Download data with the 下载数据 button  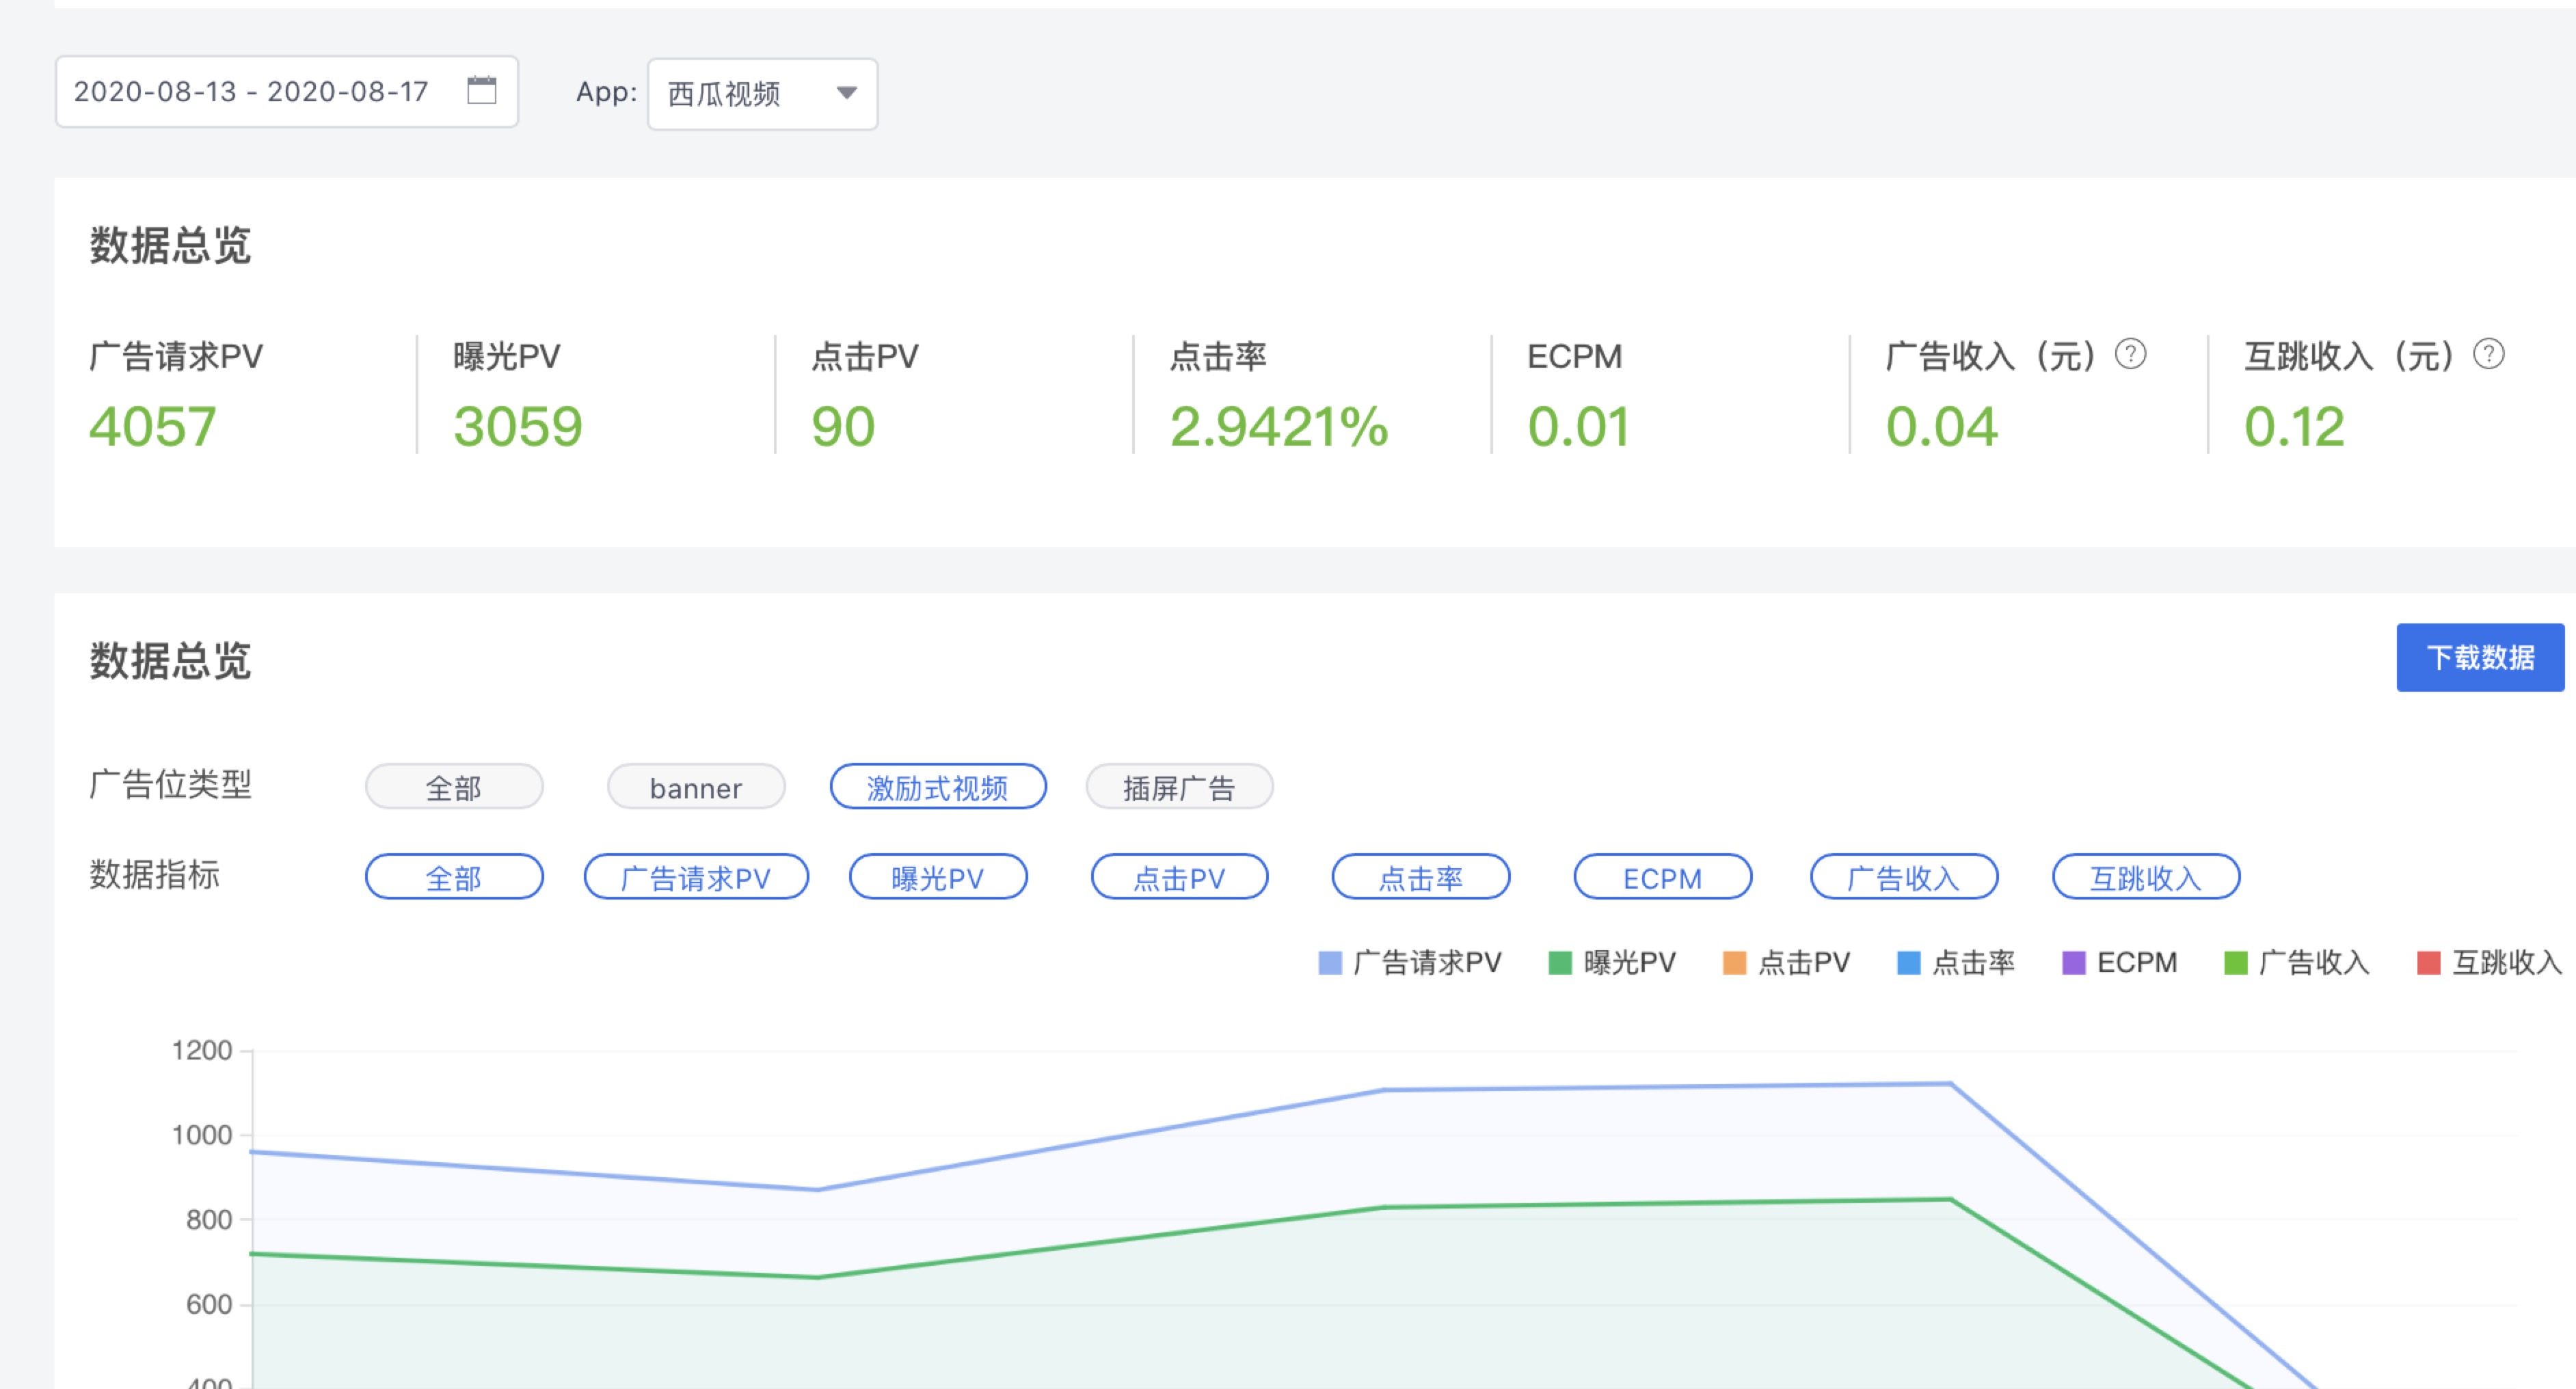tap(2479, 657)
